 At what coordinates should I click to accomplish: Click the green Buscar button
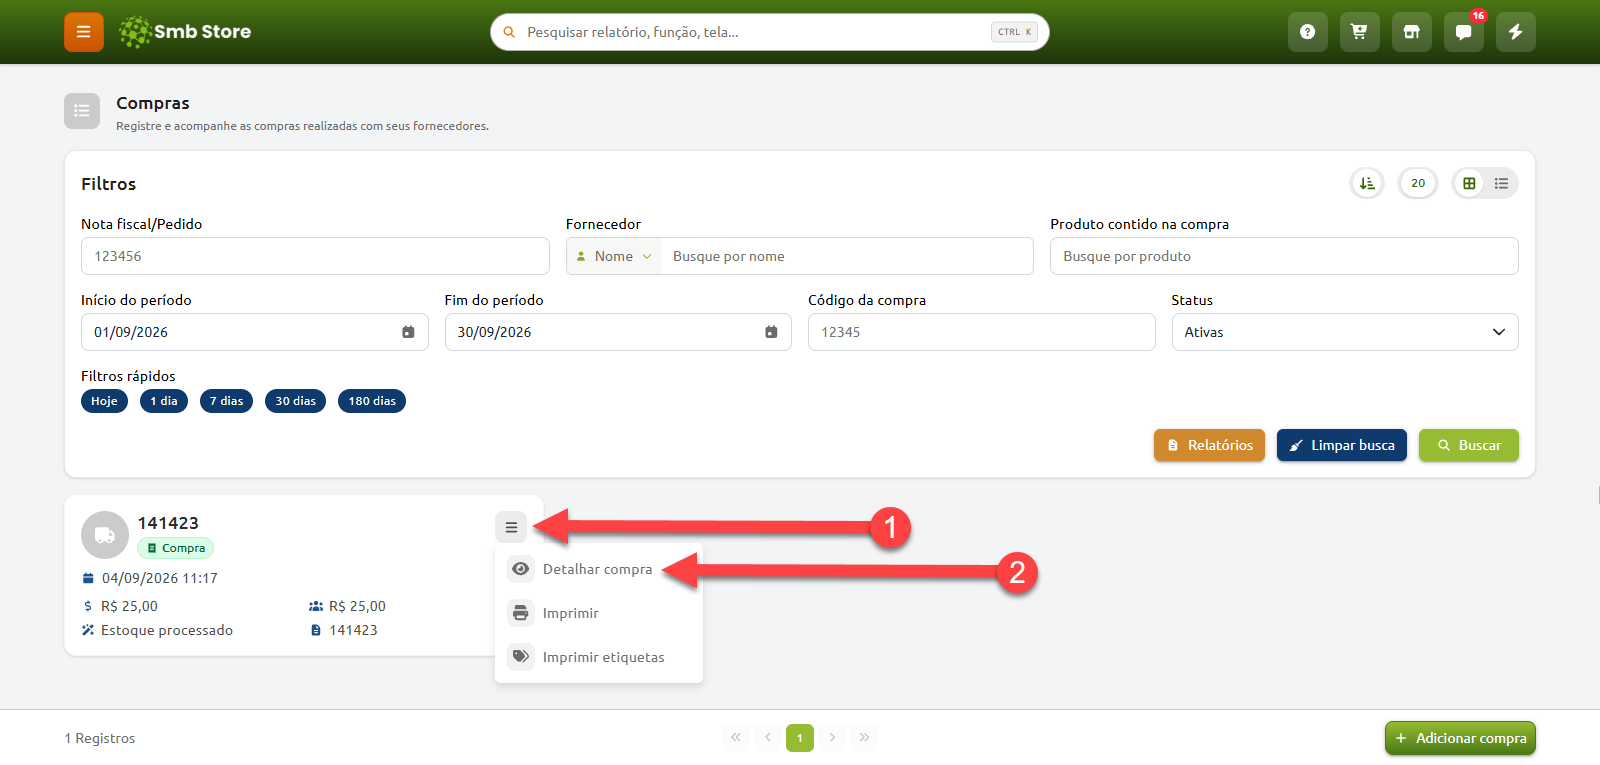1469,445
